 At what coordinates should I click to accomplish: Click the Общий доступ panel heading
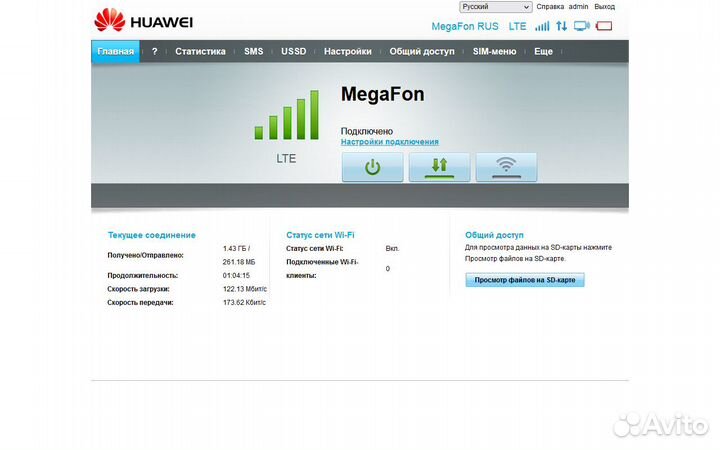pos(494,235)
